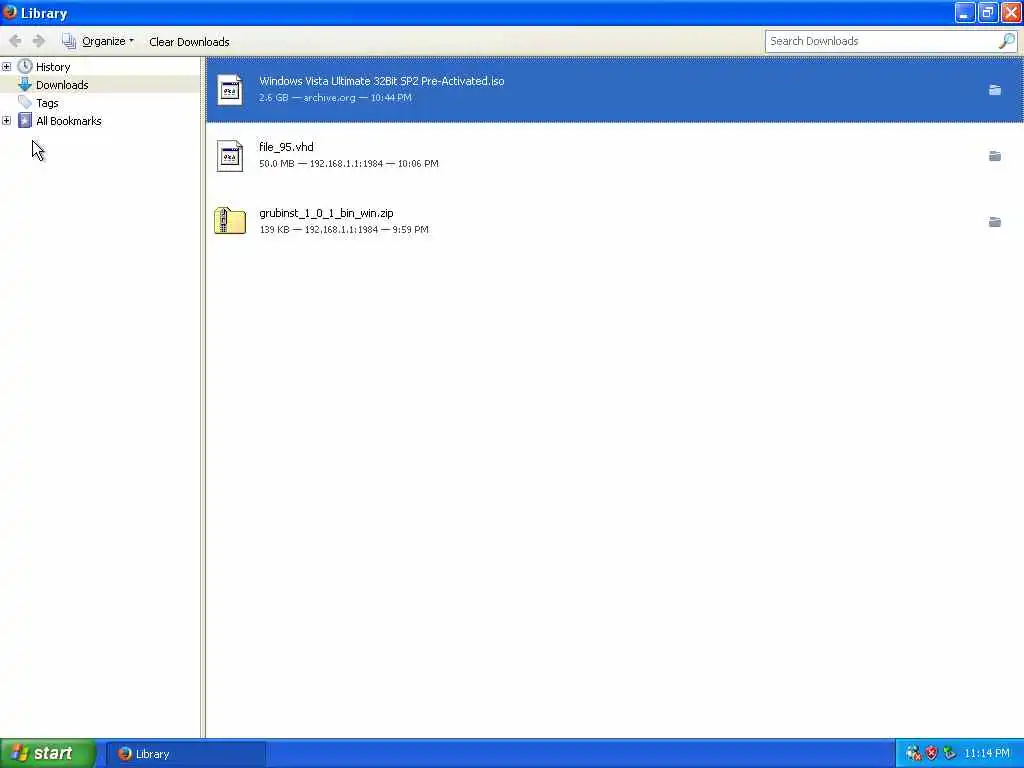Image resolution: width=1024 pixels, height=768 pixels.
Task: Click the red security shield tray icon
Action: [932, 753]
